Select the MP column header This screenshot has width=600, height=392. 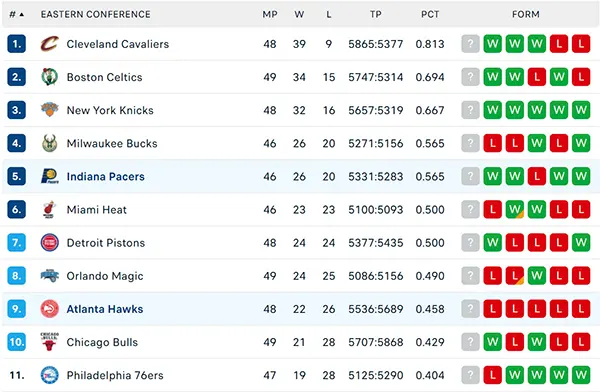270,15
